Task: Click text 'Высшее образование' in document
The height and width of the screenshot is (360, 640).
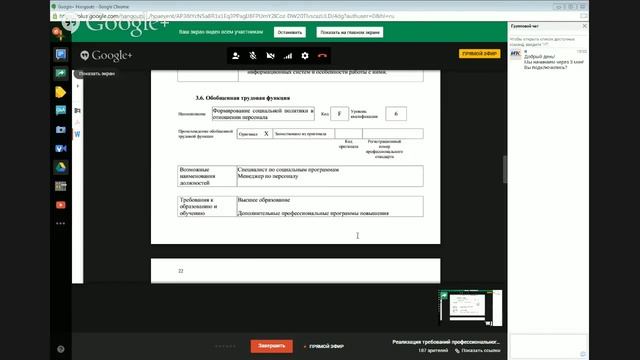Action: 264,200
